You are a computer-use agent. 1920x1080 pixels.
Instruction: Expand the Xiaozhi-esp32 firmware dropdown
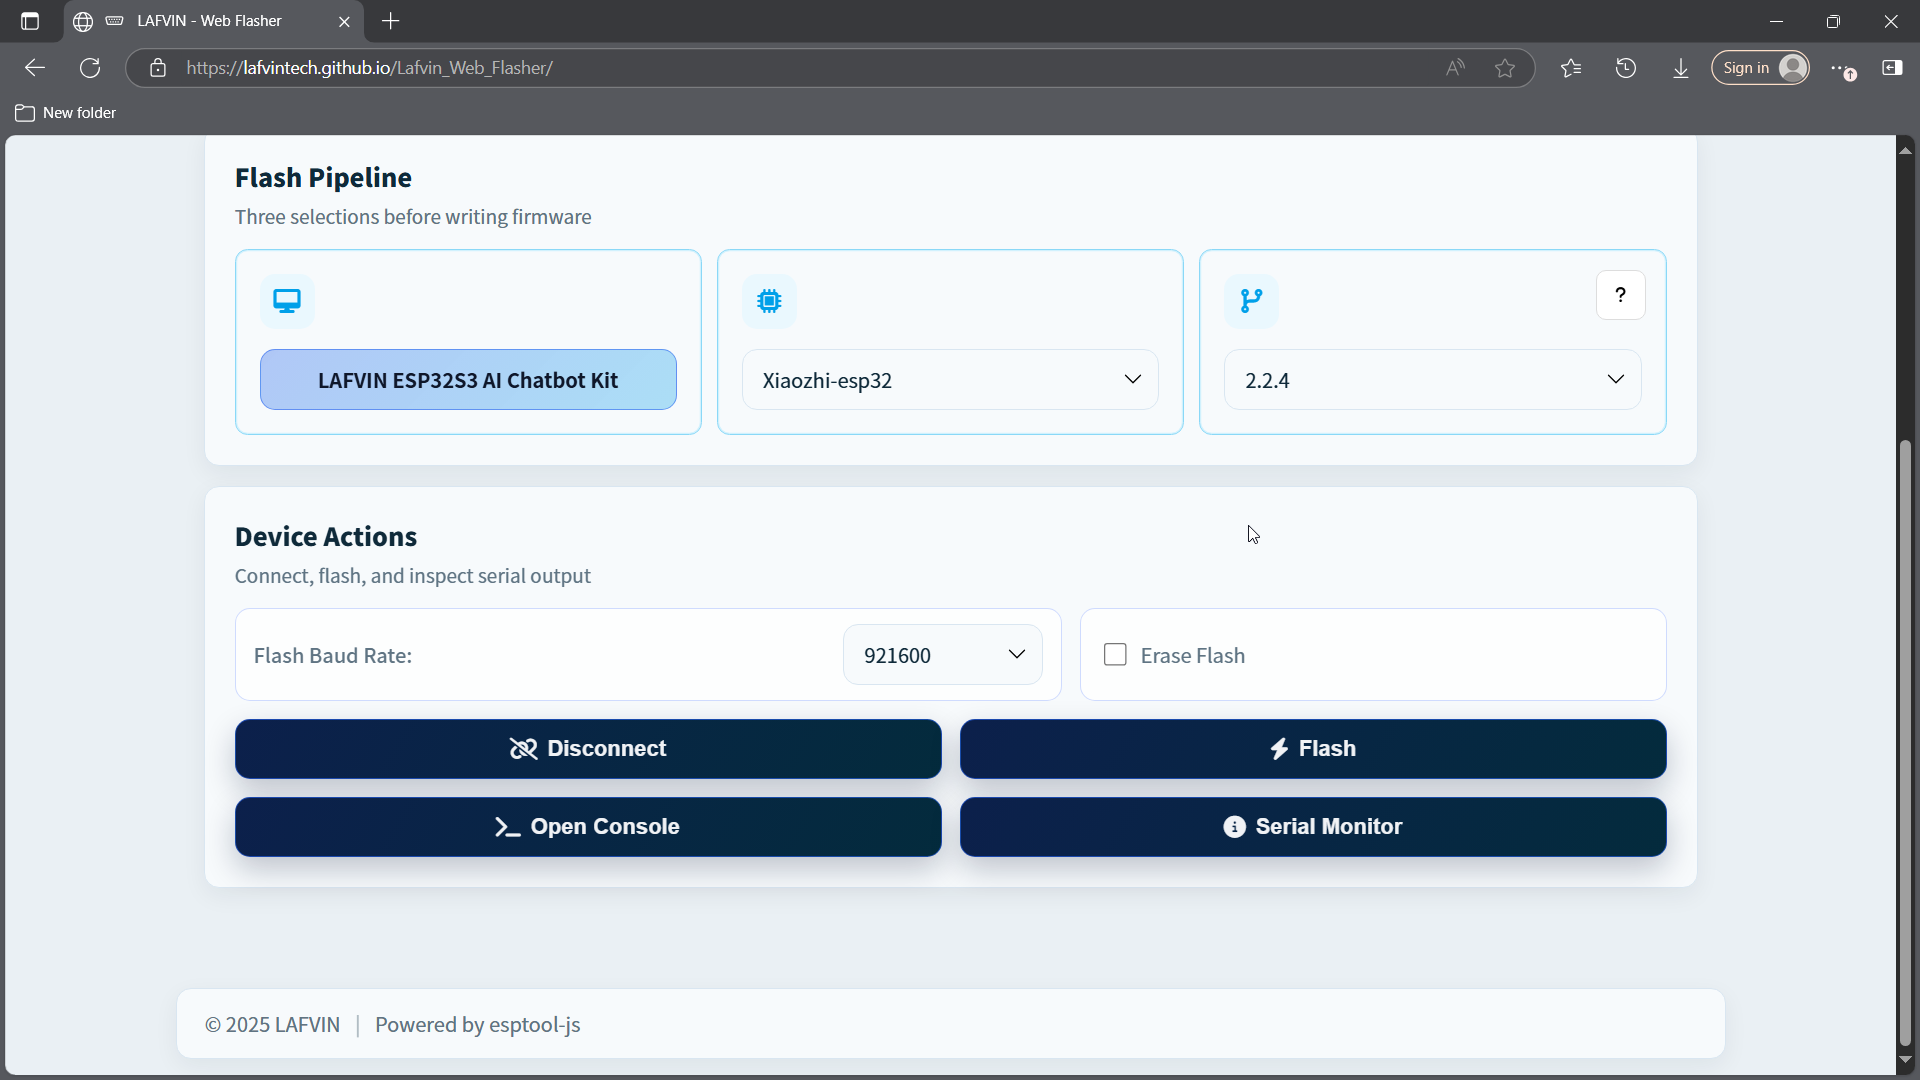[x=950, y=380]
